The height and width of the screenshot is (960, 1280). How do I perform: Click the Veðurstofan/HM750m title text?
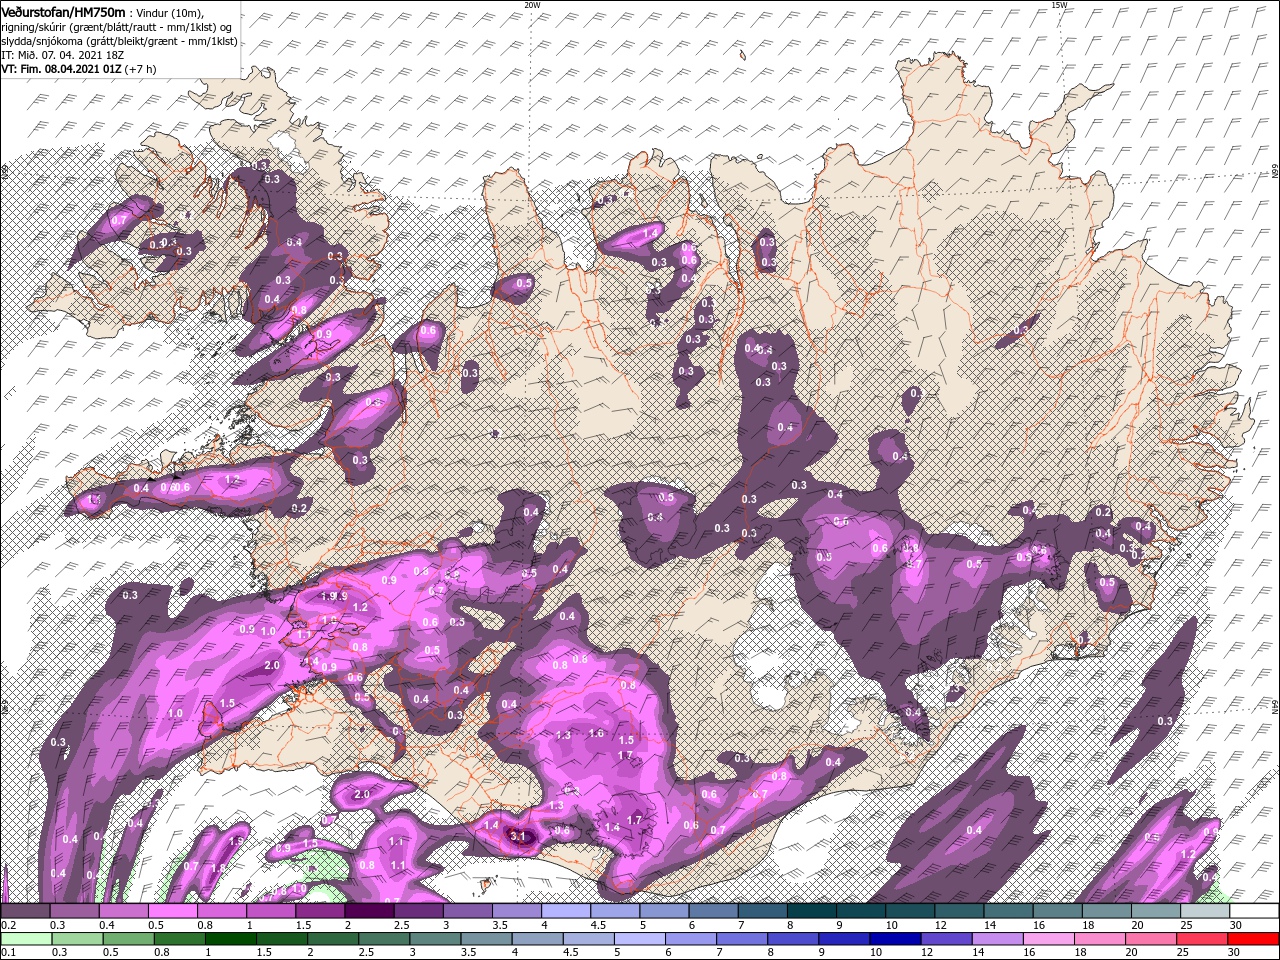(x=63, y=11)
